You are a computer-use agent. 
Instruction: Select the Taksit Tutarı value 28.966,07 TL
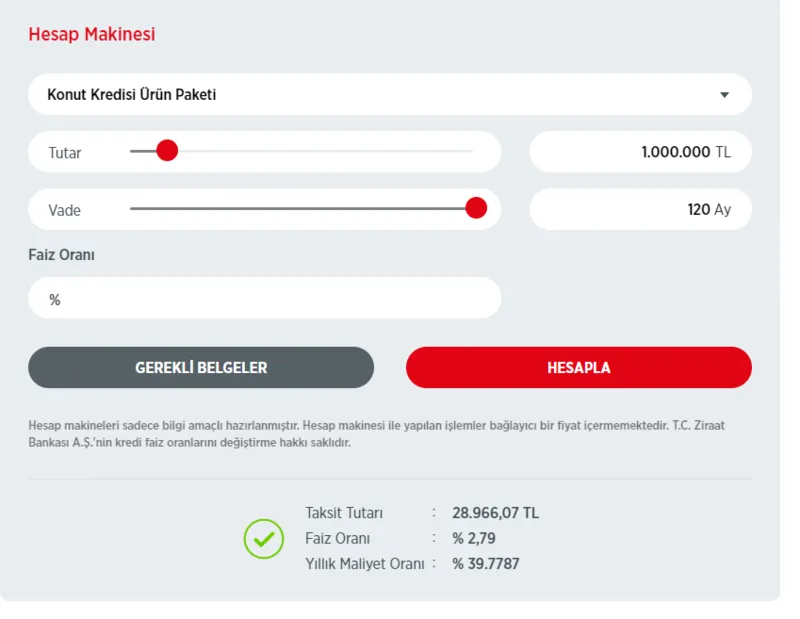[495, 513]
